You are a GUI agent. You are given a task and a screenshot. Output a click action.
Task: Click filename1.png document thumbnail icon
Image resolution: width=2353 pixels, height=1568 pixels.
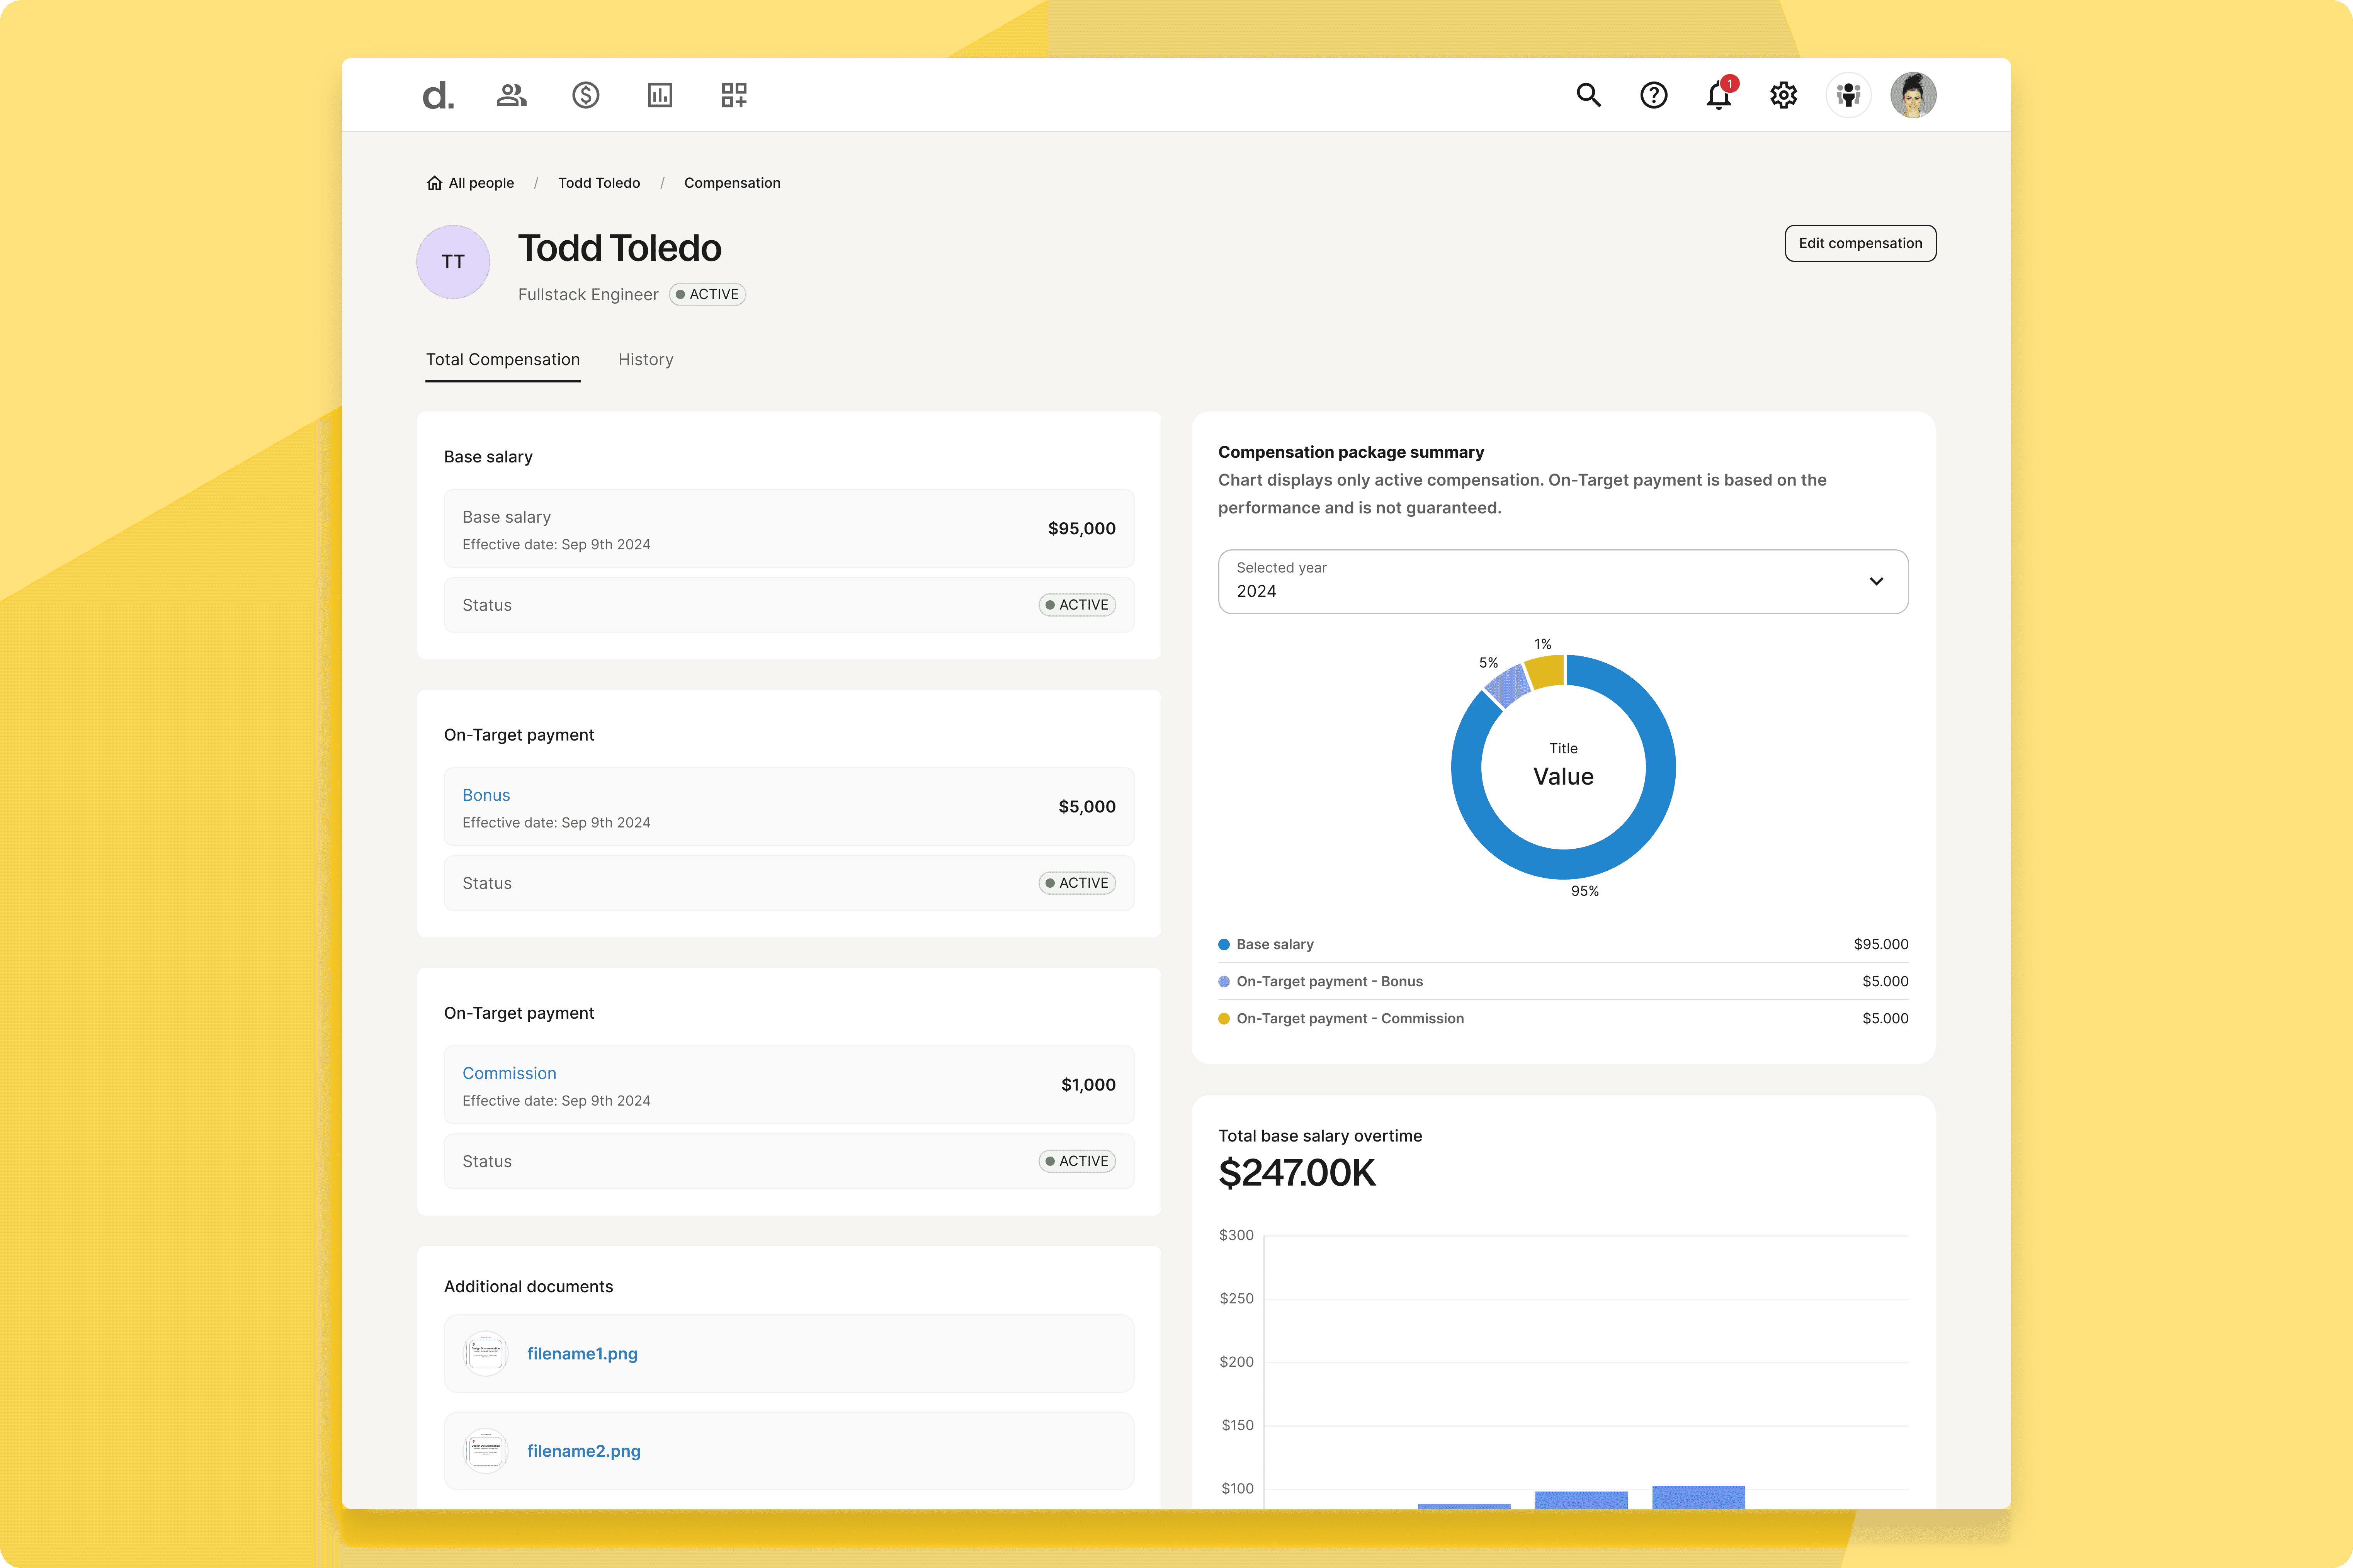(486, 1354)
